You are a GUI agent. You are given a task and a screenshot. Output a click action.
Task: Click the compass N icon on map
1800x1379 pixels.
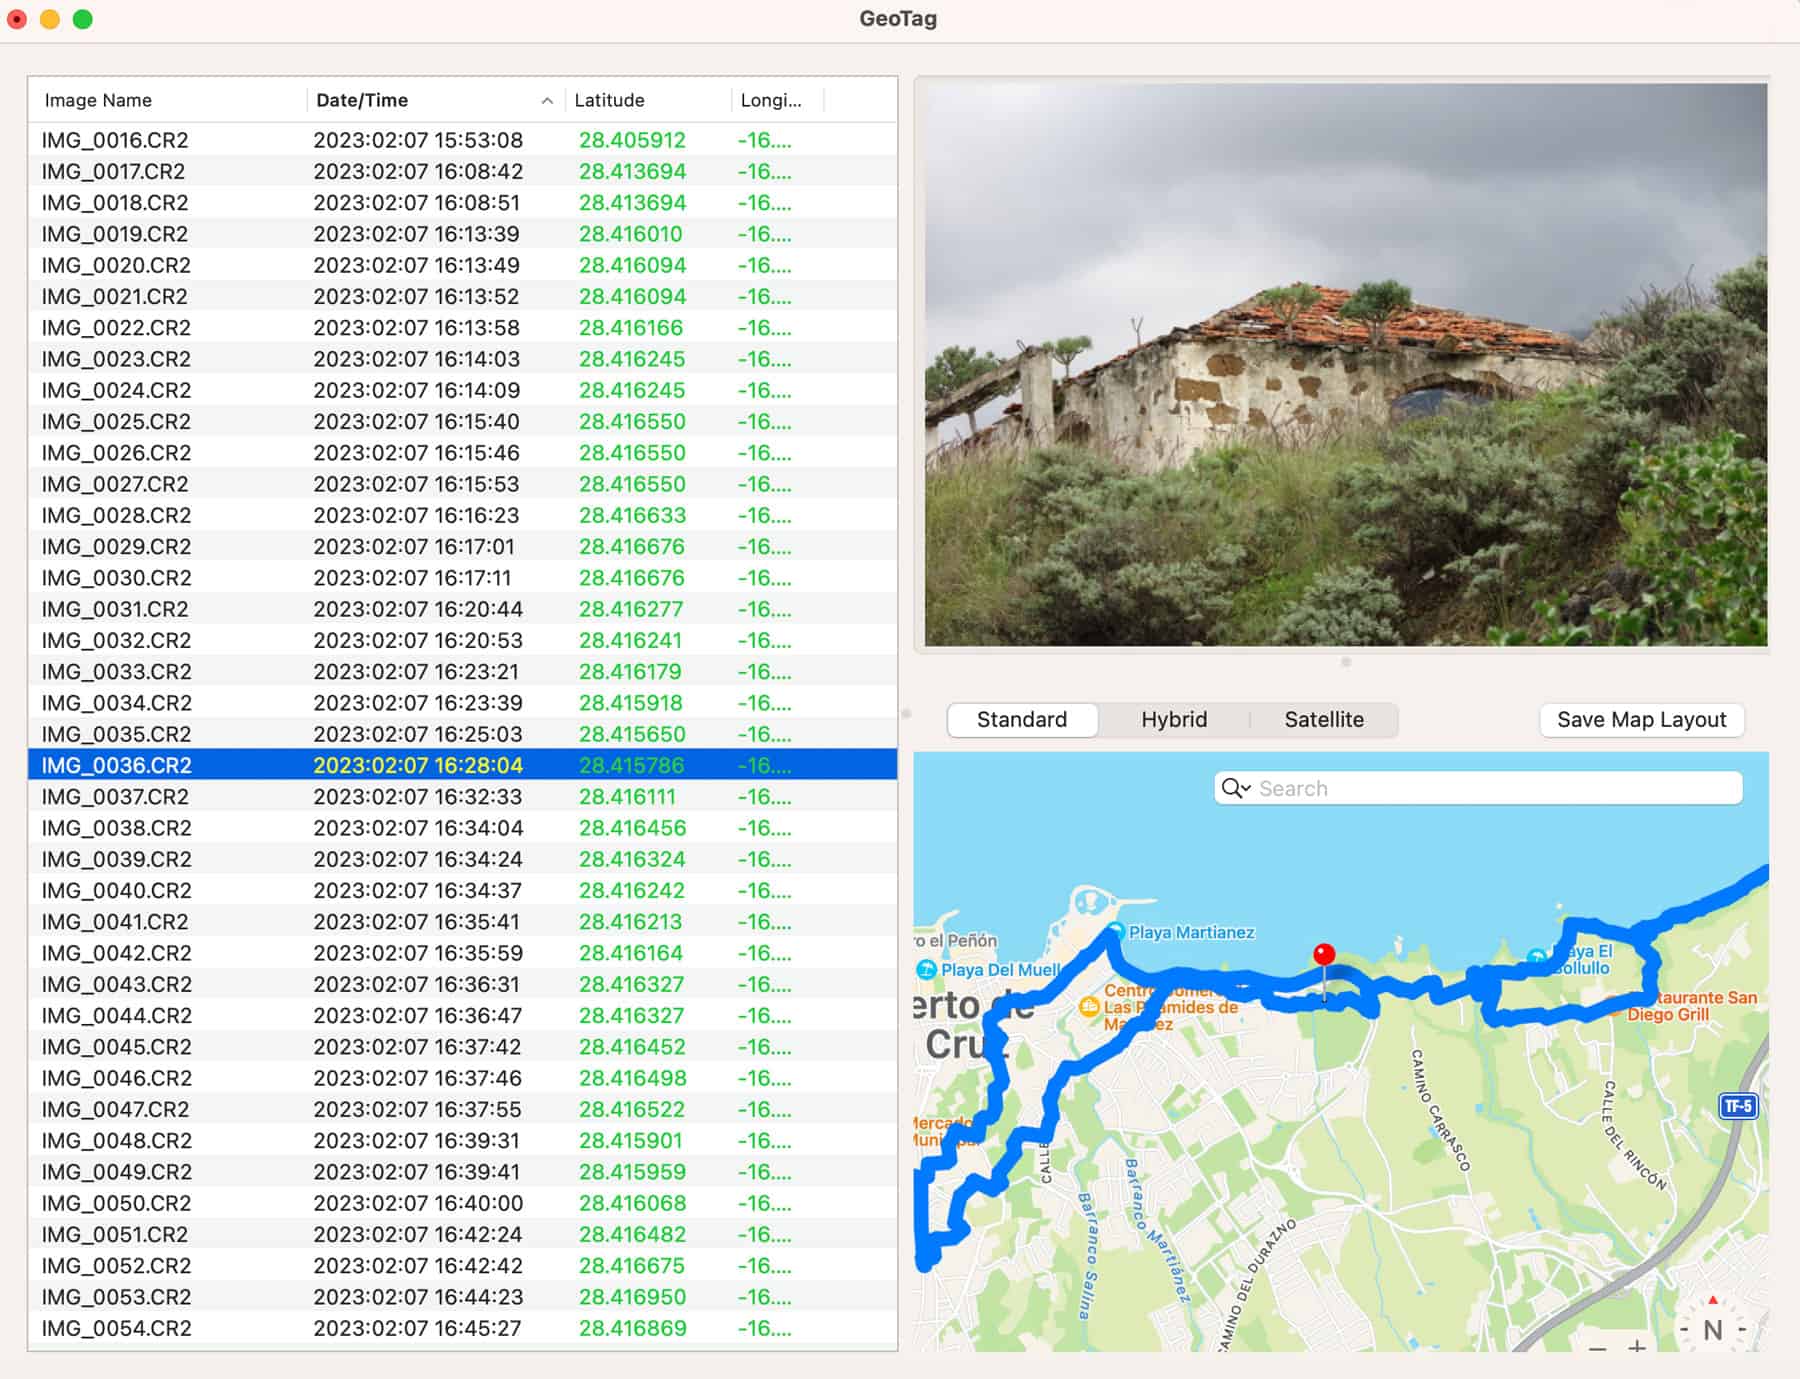[x=1712, y=1329]
